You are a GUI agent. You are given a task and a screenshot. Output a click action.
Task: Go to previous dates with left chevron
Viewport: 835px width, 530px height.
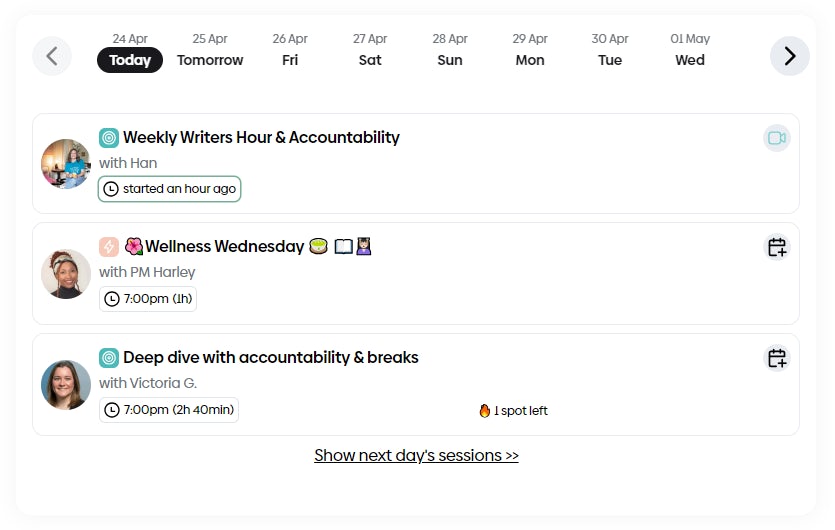click(x=52, y=56)
